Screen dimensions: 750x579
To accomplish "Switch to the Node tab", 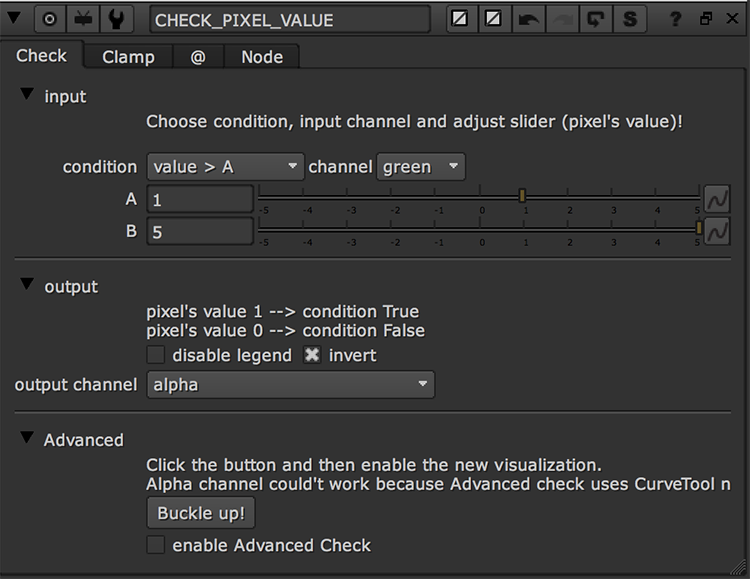I will (x=262, y=57).
